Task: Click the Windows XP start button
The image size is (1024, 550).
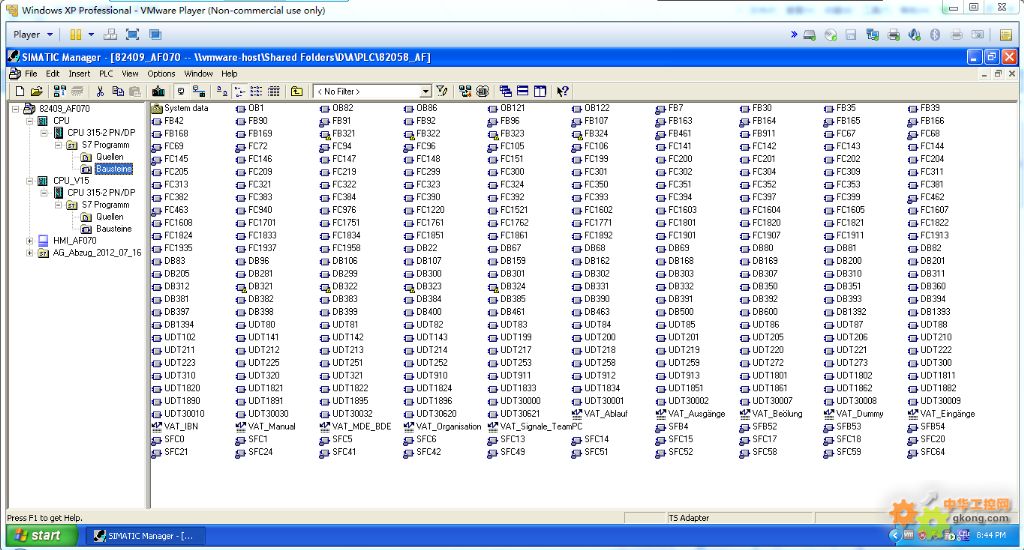Action: pyautogui.click(x=42, y=536)
